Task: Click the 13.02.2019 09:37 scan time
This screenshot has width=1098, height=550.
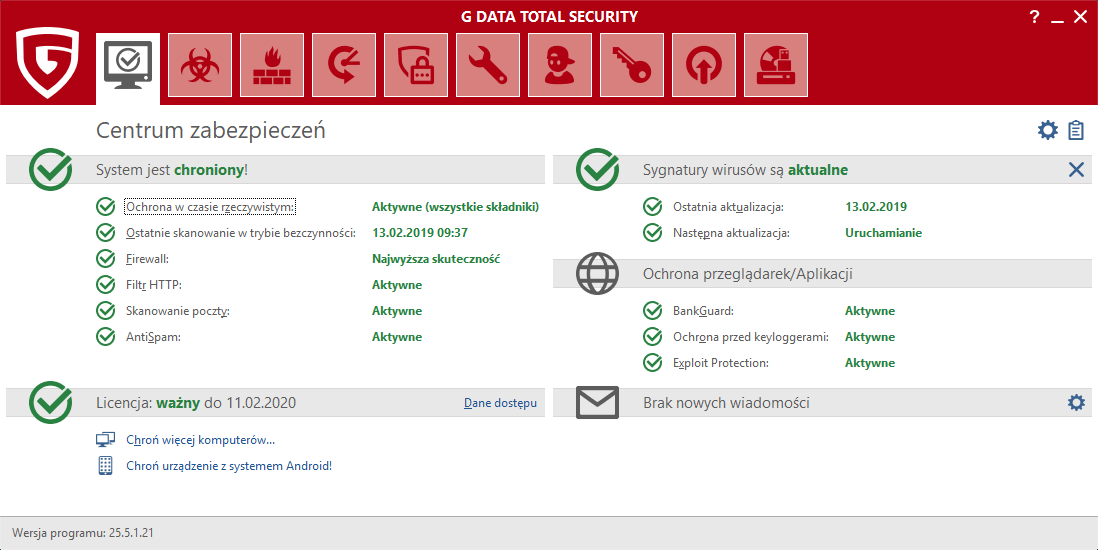Action: 420,233
